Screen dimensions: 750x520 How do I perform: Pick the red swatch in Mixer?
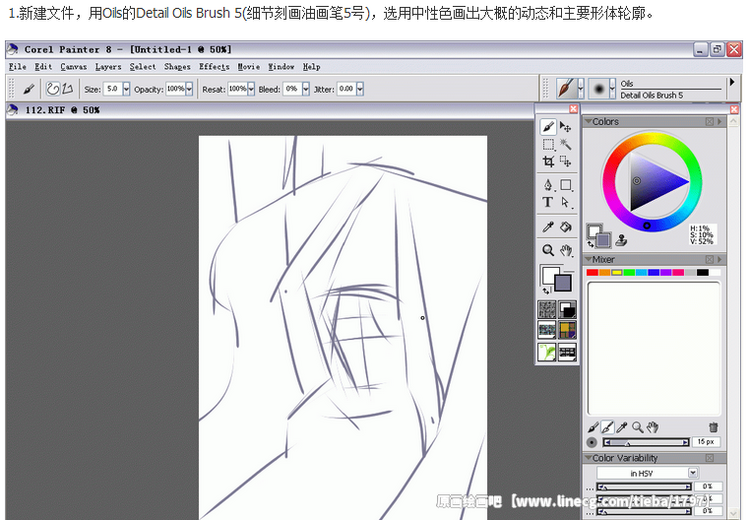592,273
